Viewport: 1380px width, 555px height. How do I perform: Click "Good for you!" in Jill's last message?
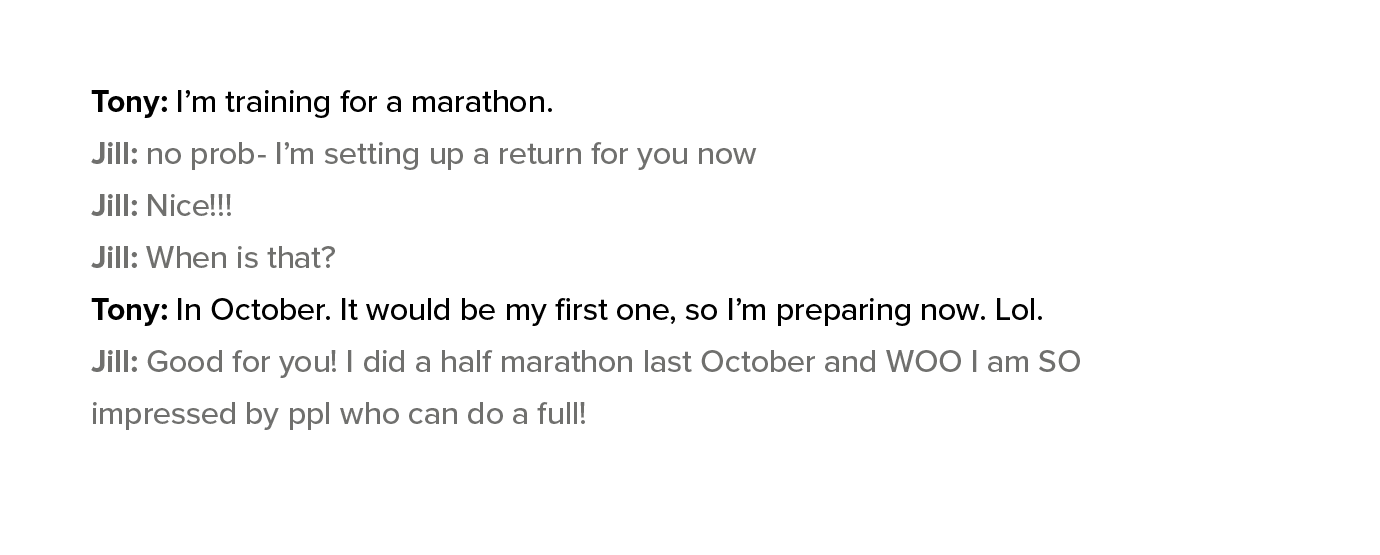pyautogui.click(x=242, y=363)
